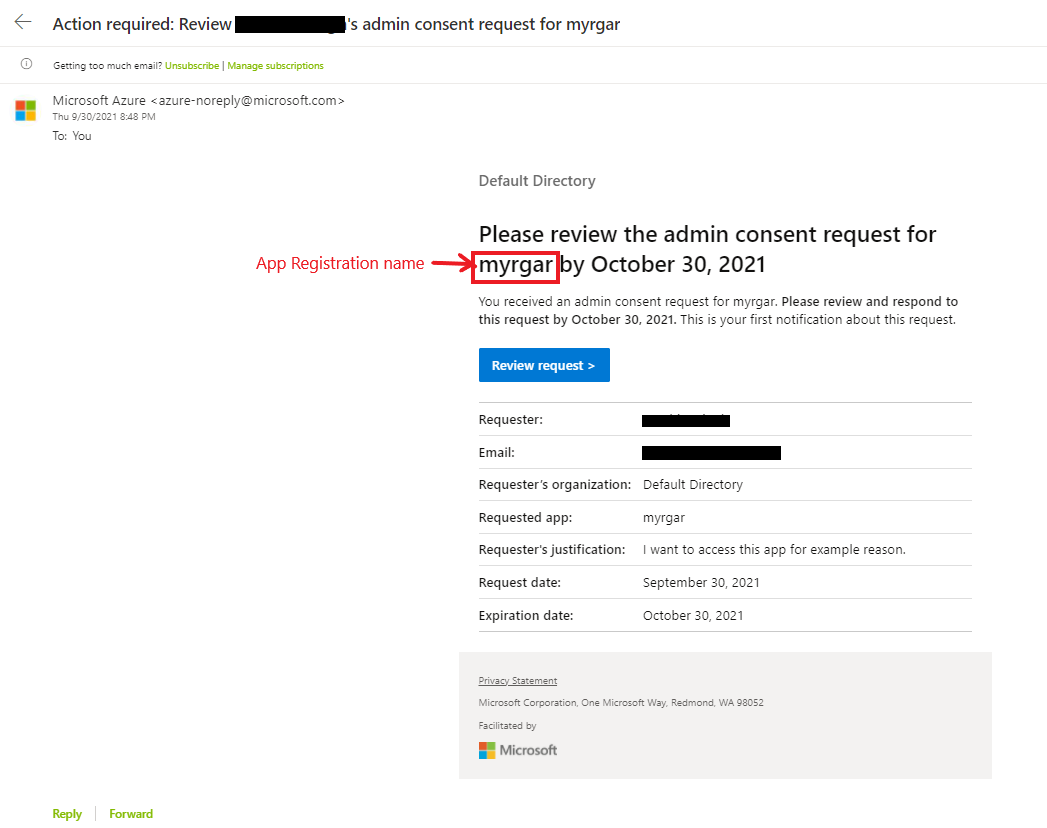Click Forward at the bottom

[x=131, y=813]
